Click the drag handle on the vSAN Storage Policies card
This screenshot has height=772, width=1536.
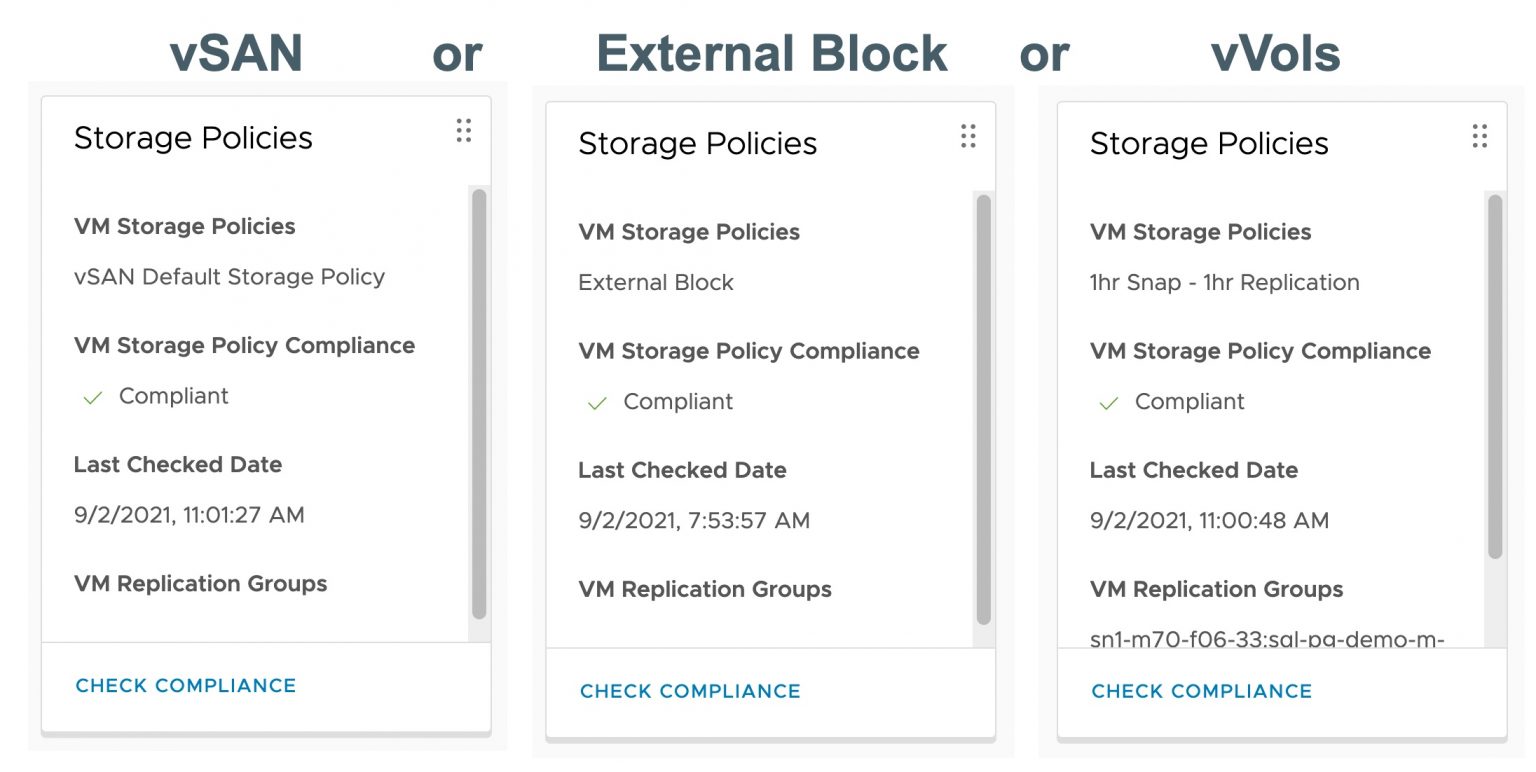click(463, 131)
